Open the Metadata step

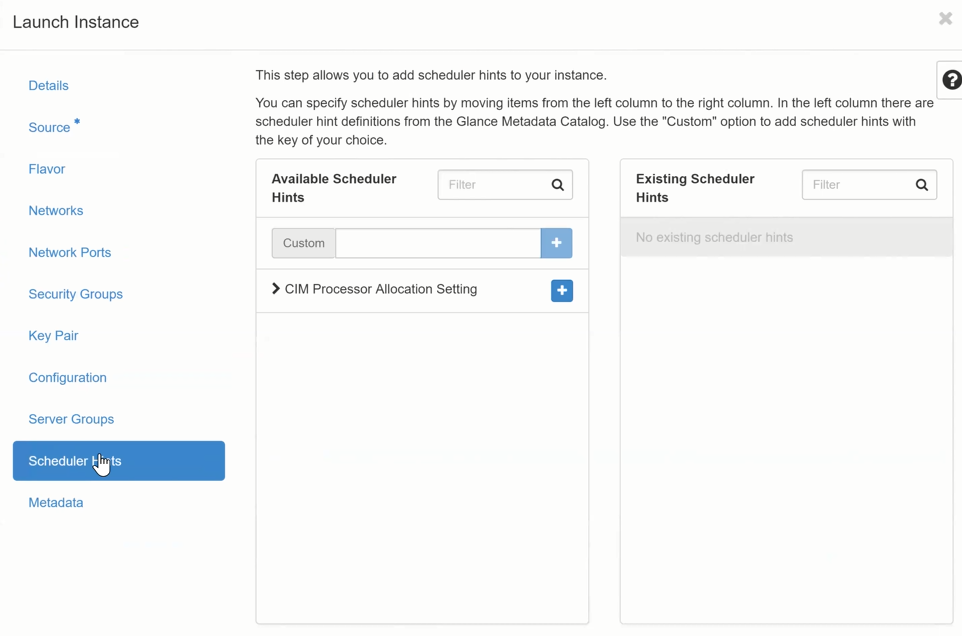click(x=56, y=503)
